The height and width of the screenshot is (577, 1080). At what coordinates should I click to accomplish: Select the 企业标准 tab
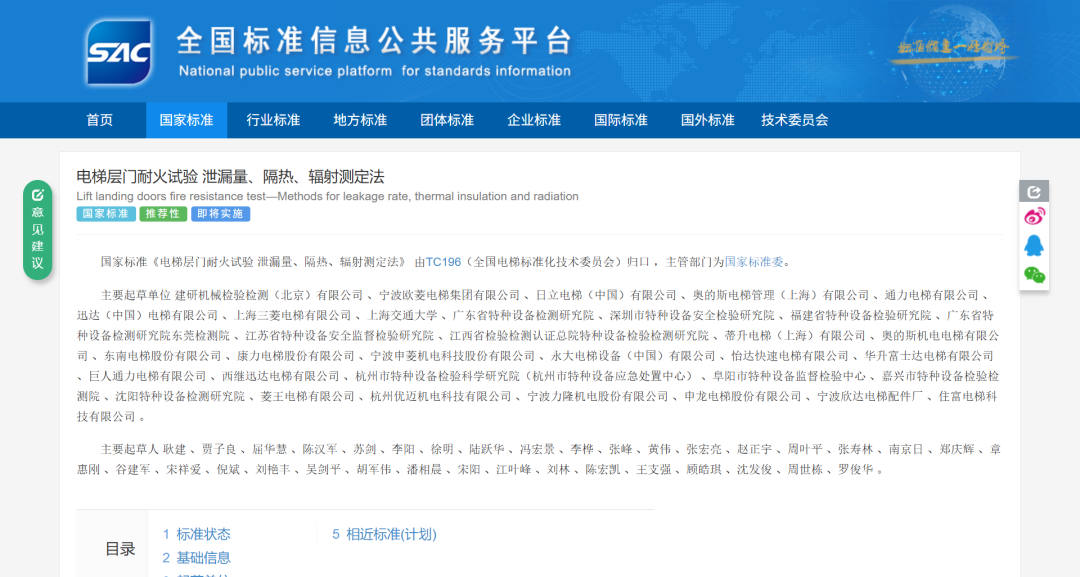534,120
